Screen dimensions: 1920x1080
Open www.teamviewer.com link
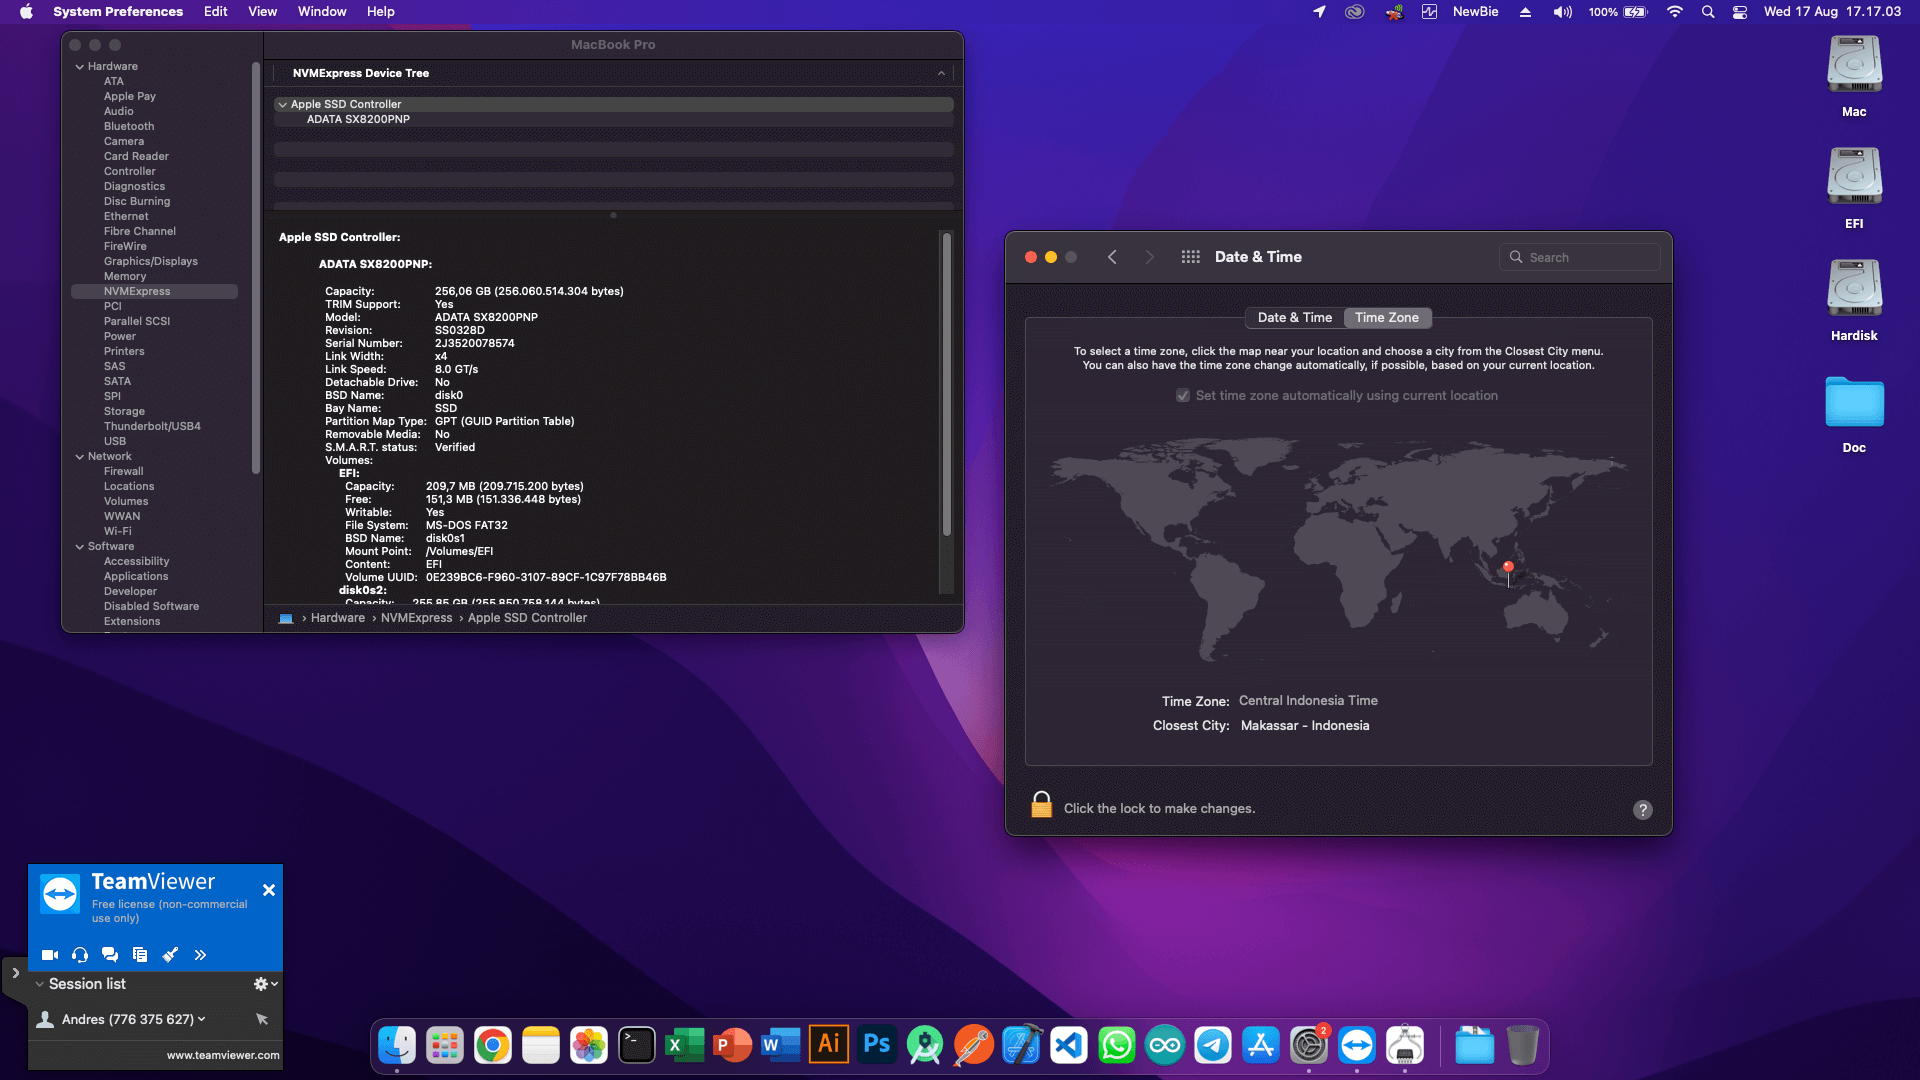point(223,1055)
